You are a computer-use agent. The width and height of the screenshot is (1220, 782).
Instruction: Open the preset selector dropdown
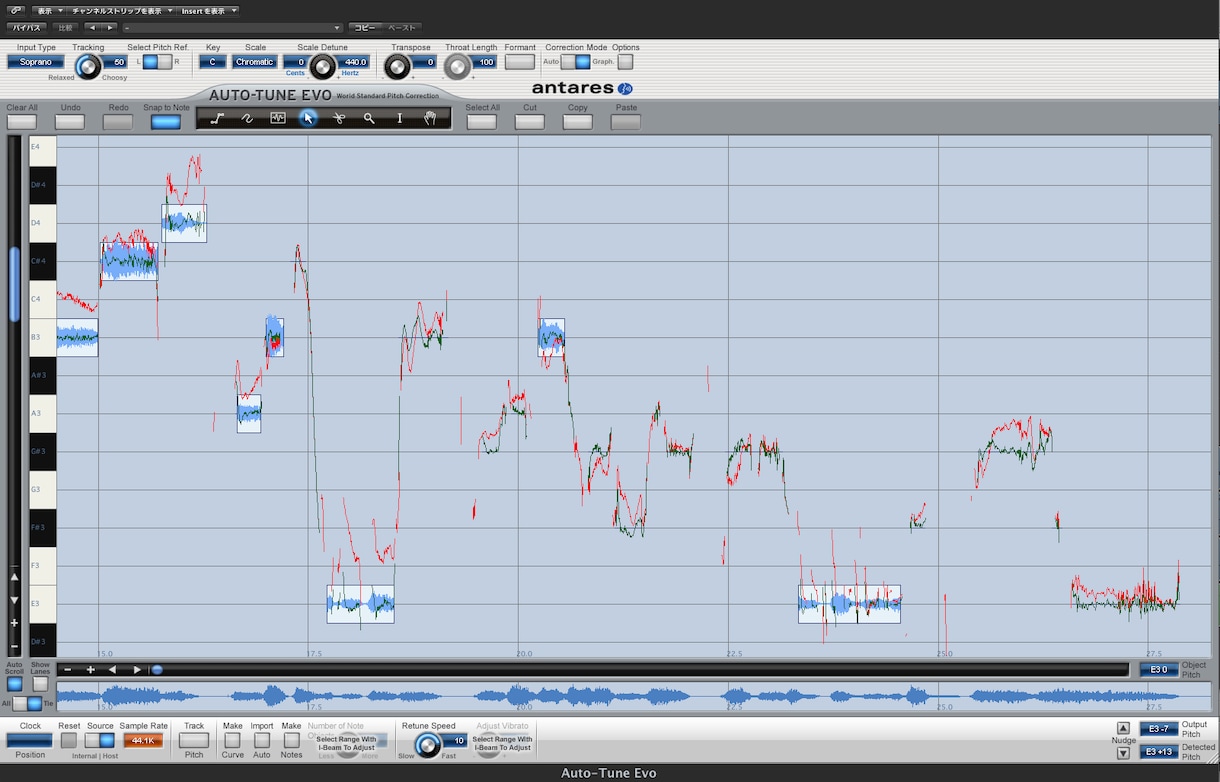coord(232,28)
